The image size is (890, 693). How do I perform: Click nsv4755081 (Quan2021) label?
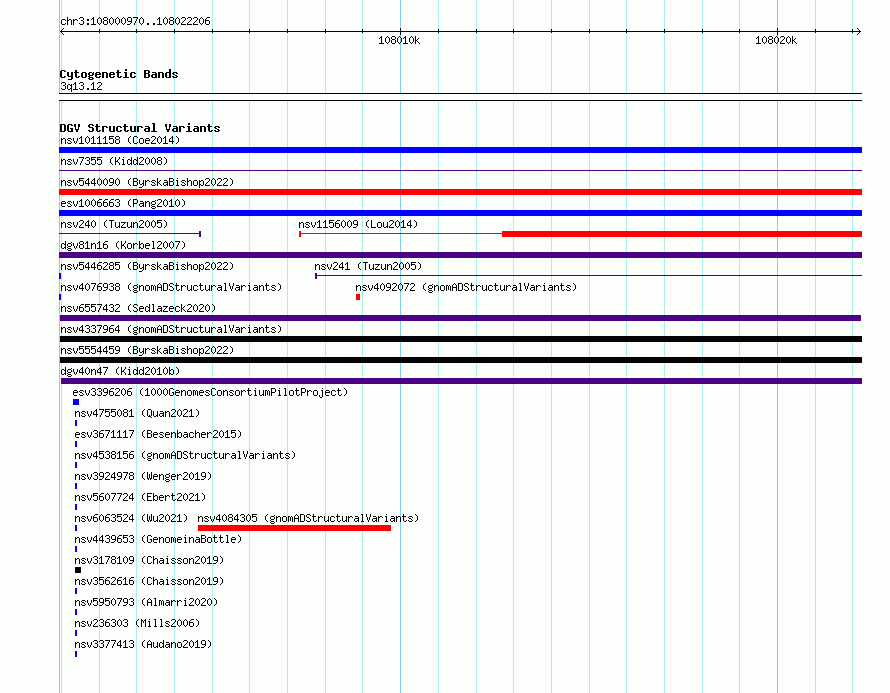137,413
